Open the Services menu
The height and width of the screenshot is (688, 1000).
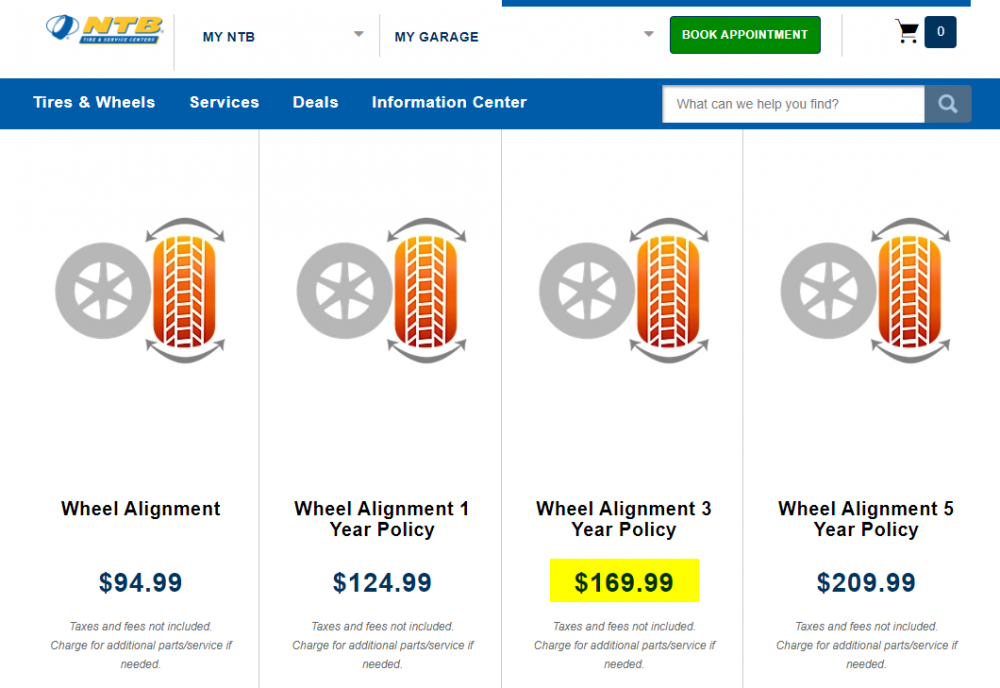coord(224,102)
